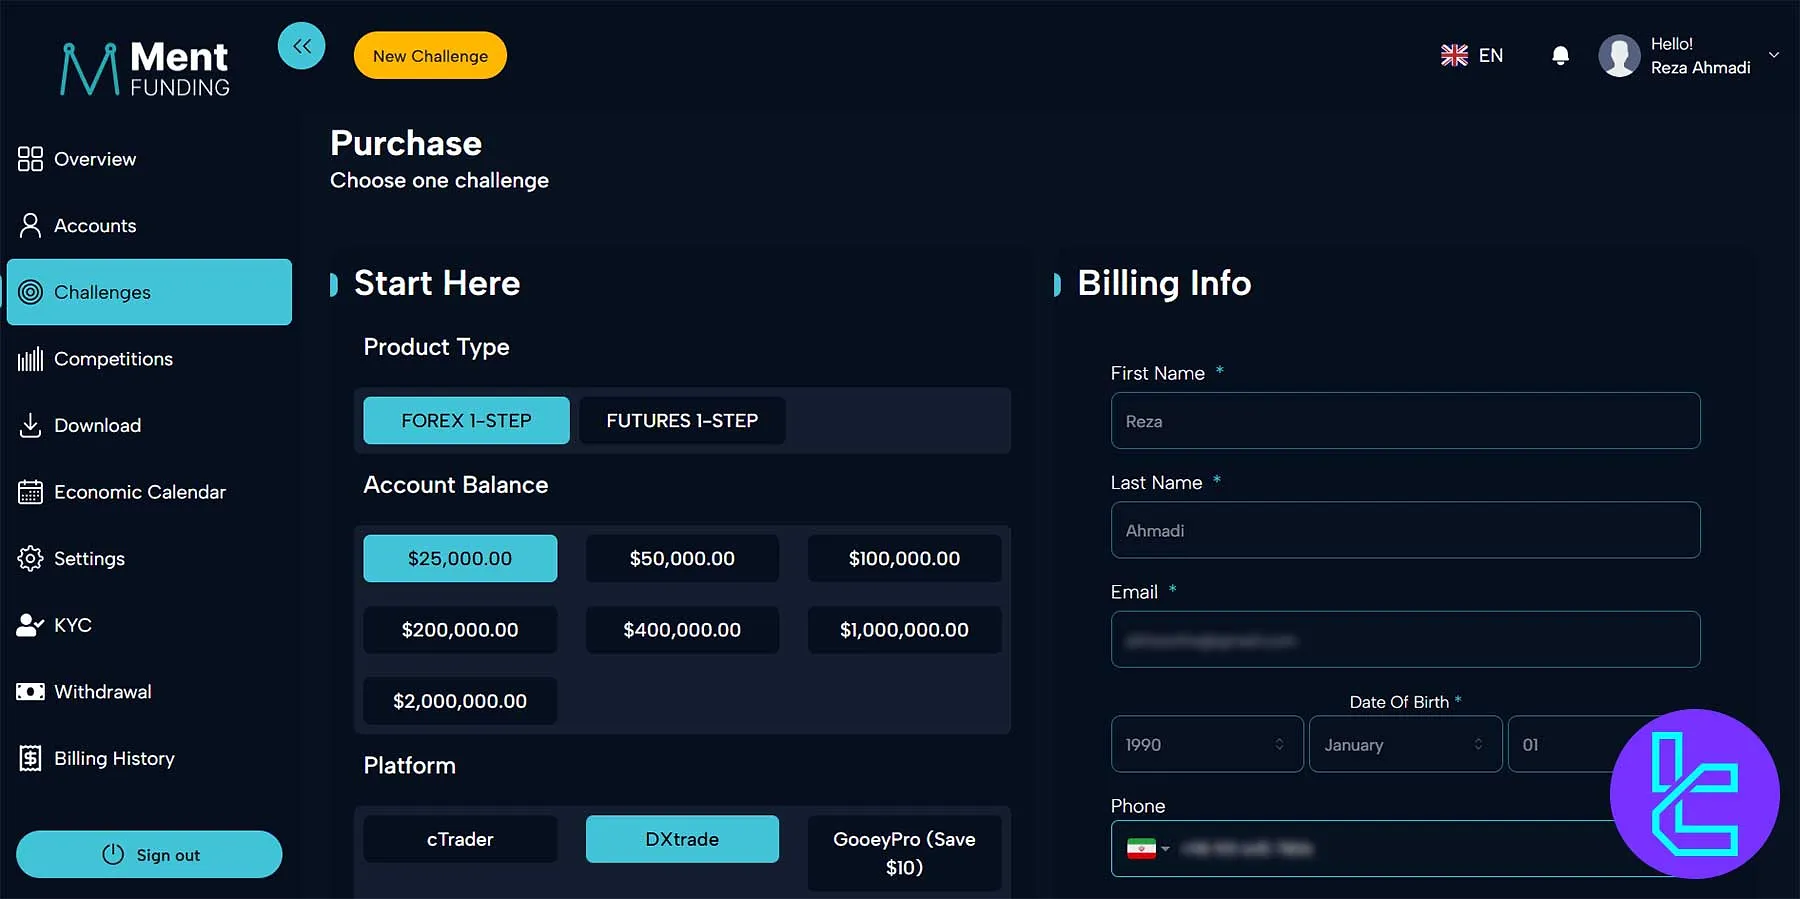Select the $50,000.00 account balance
Image resolution: width=1800 pixels, height=899 pixels.
pyautogui.click(x=682, y=559)
